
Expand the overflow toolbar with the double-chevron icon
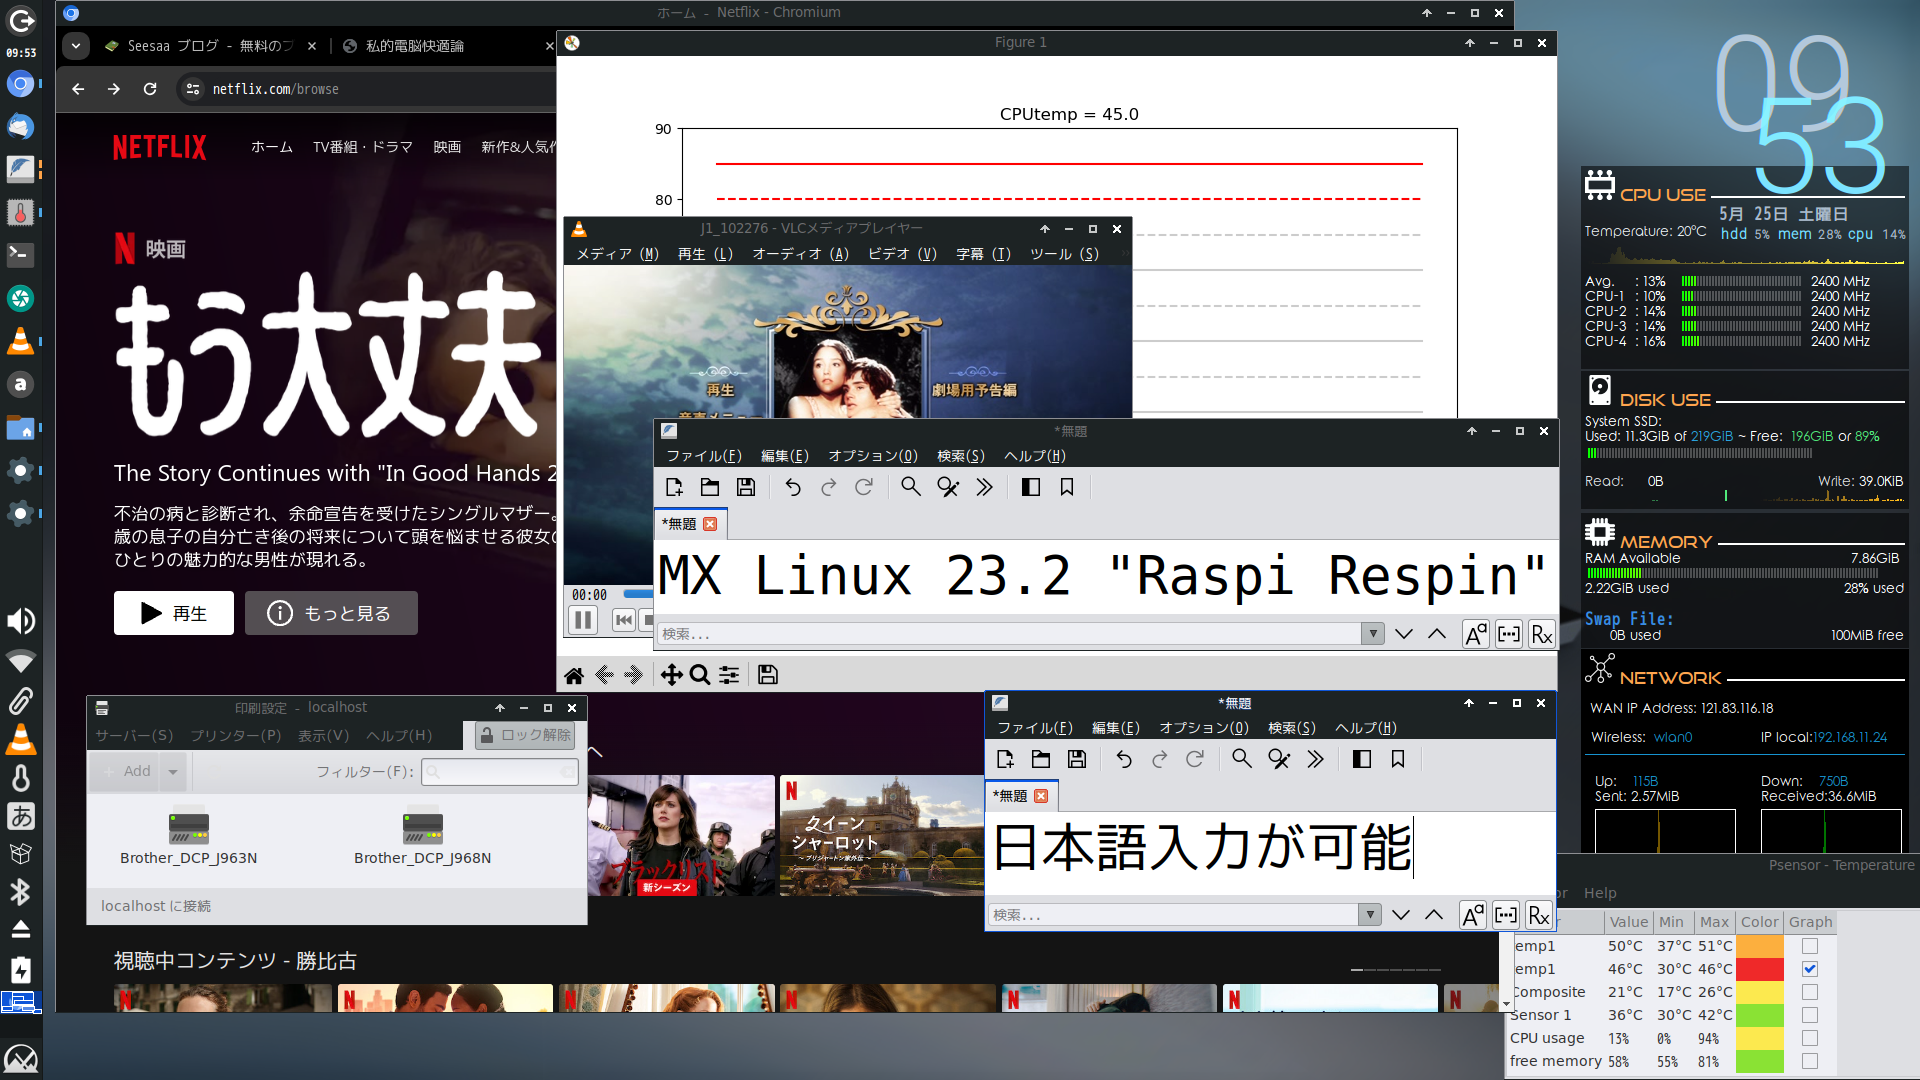click(x=985, y=487)
